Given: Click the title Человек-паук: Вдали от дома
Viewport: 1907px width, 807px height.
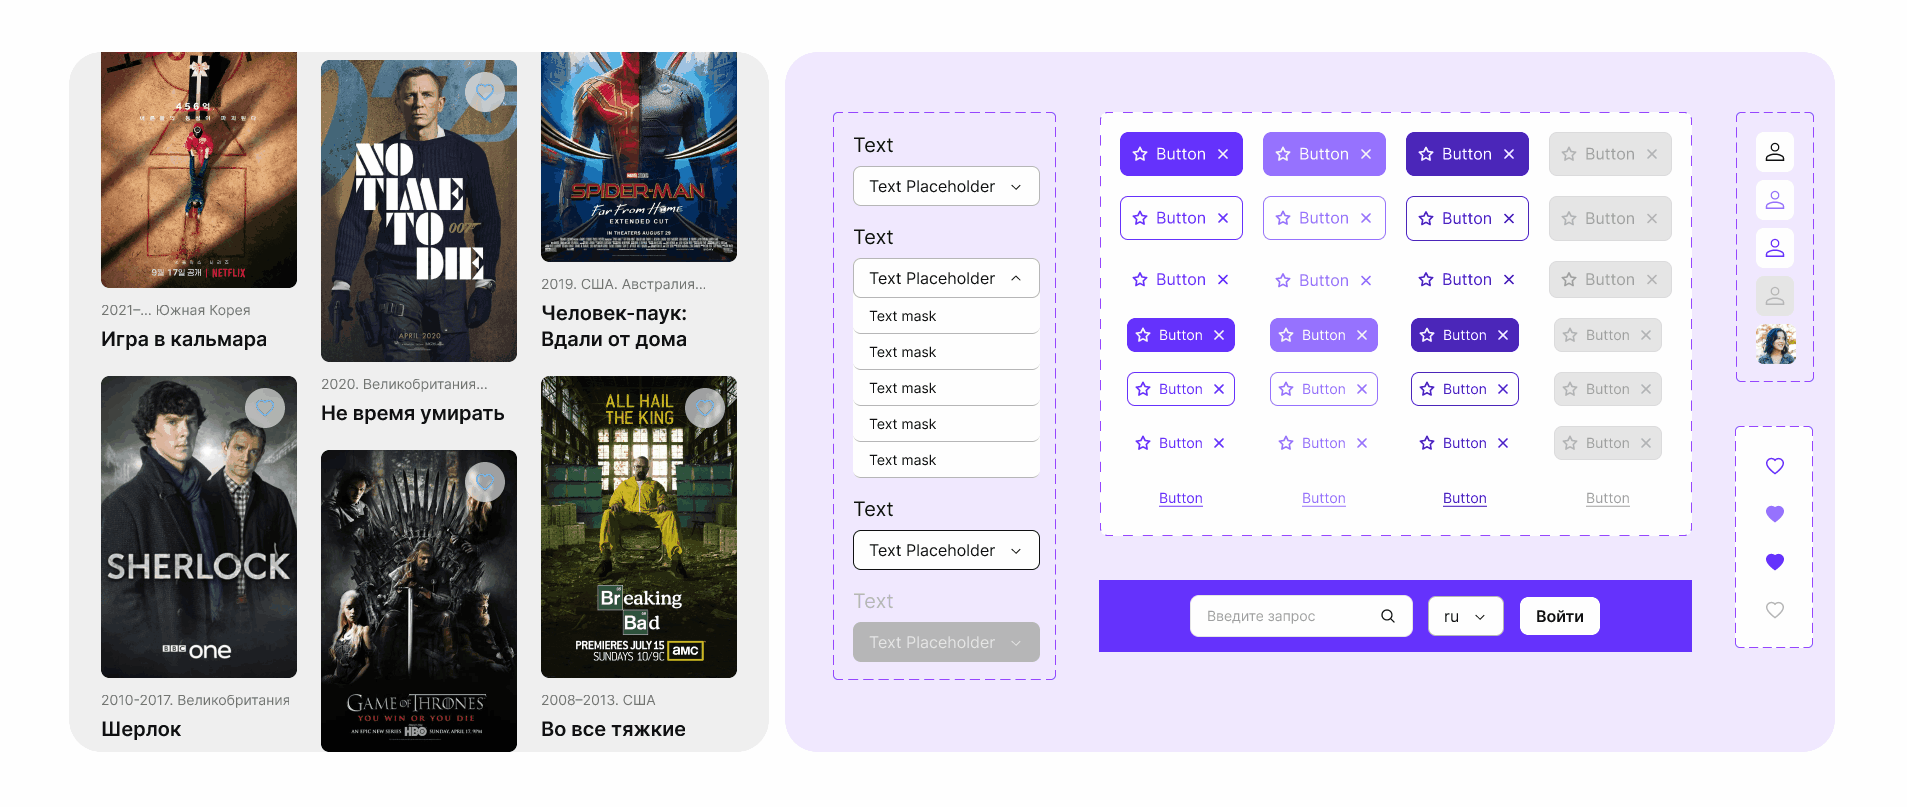Looking at the screenshot, I should (614, 326).
